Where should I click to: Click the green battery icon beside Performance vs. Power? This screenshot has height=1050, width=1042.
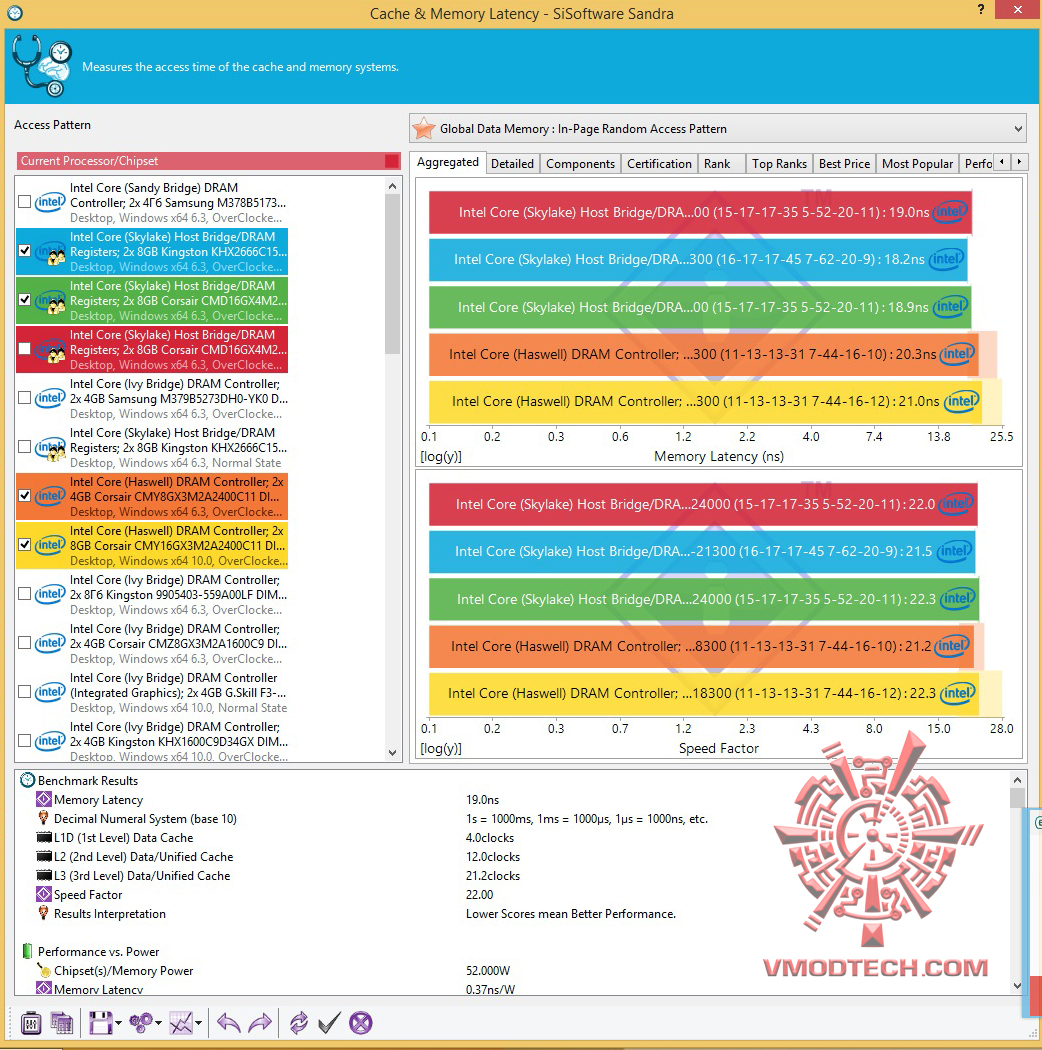pyautogui.click(x=27, y=951)
